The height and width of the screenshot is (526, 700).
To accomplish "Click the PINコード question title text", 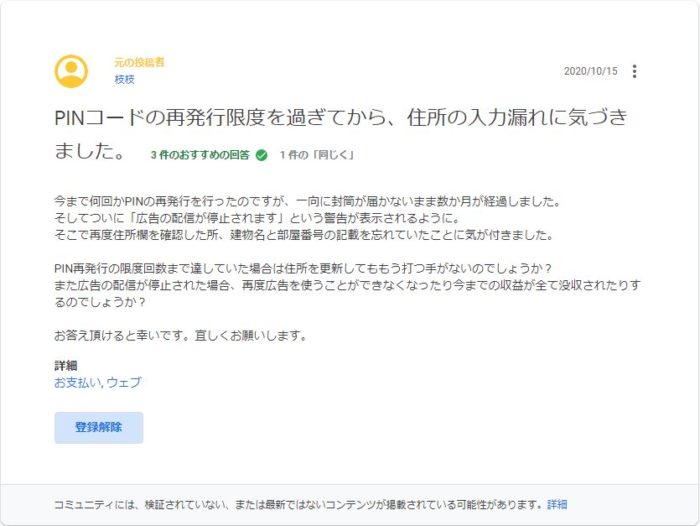I will [341, 133].
